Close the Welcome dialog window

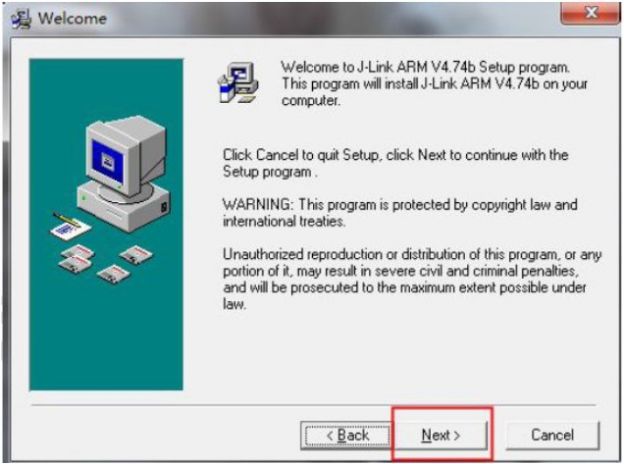click(x=590, y=13)
